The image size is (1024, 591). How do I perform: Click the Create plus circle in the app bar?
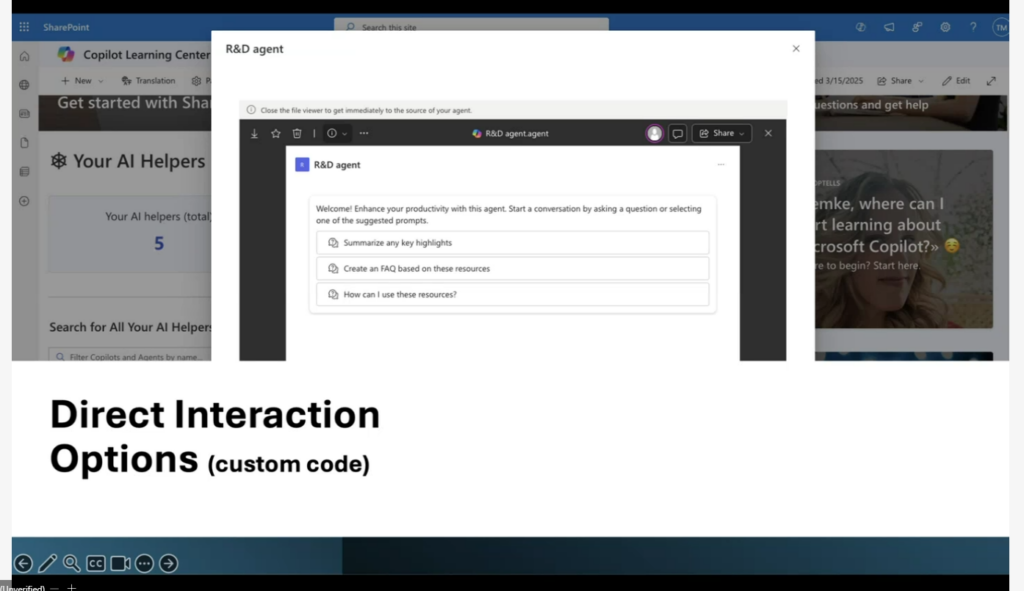coord(24,201)
